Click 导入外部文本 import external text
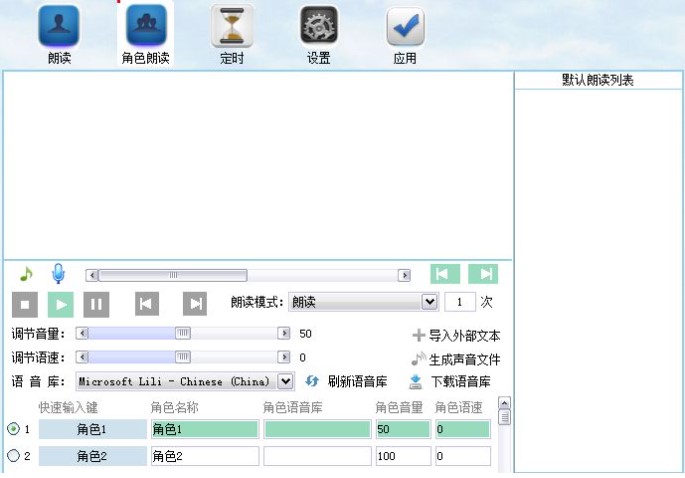This screenshot has height=478, width=685. (456, 336)
